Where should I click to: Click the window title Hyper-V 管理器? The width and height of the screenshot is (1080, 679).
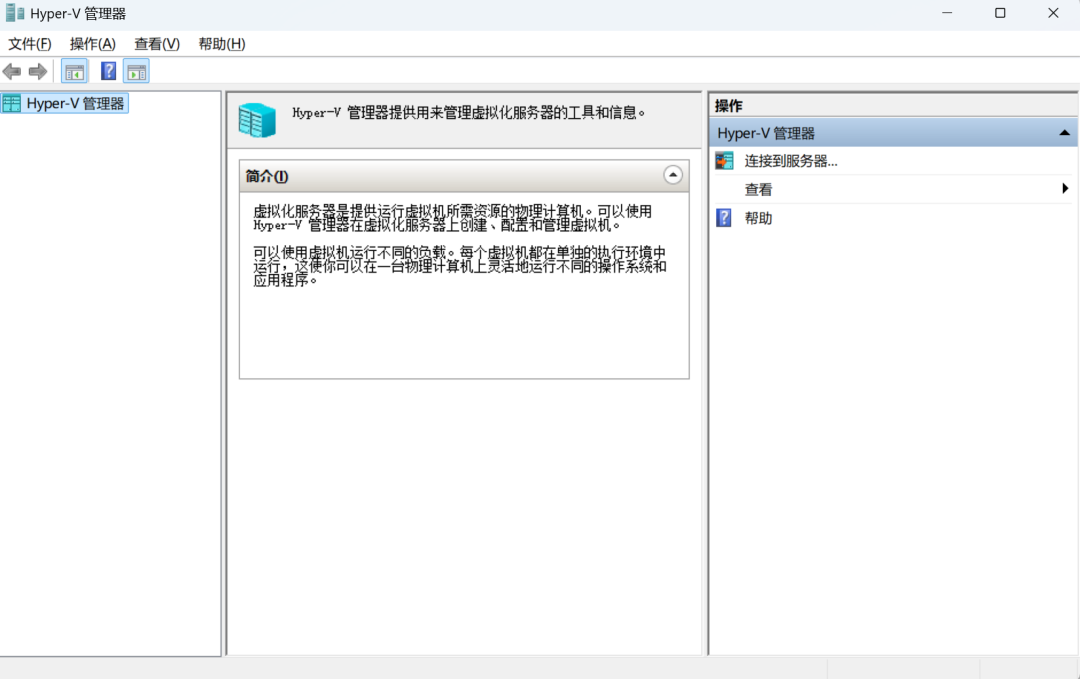(78, 14)
